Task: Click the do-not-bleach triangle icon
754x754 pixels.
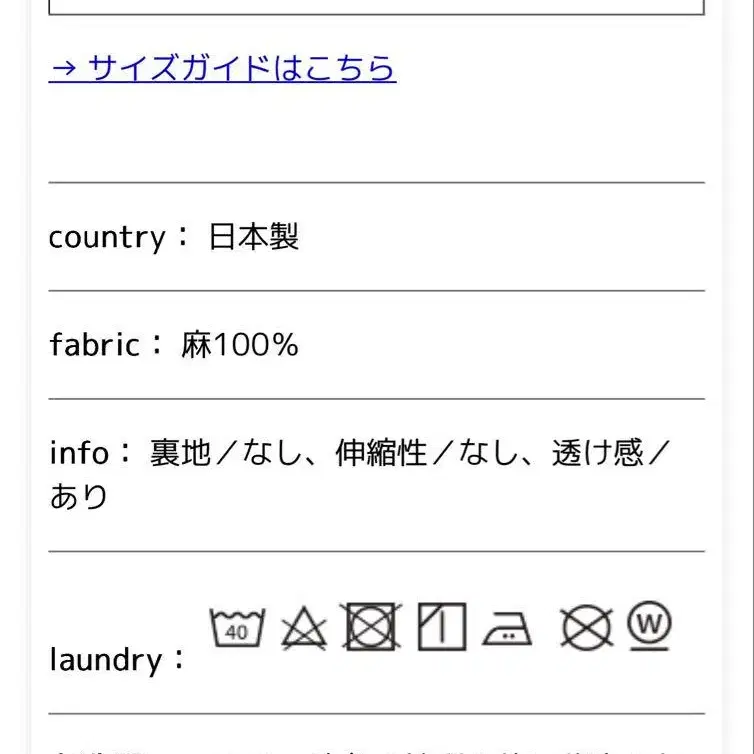Action: 304,628
